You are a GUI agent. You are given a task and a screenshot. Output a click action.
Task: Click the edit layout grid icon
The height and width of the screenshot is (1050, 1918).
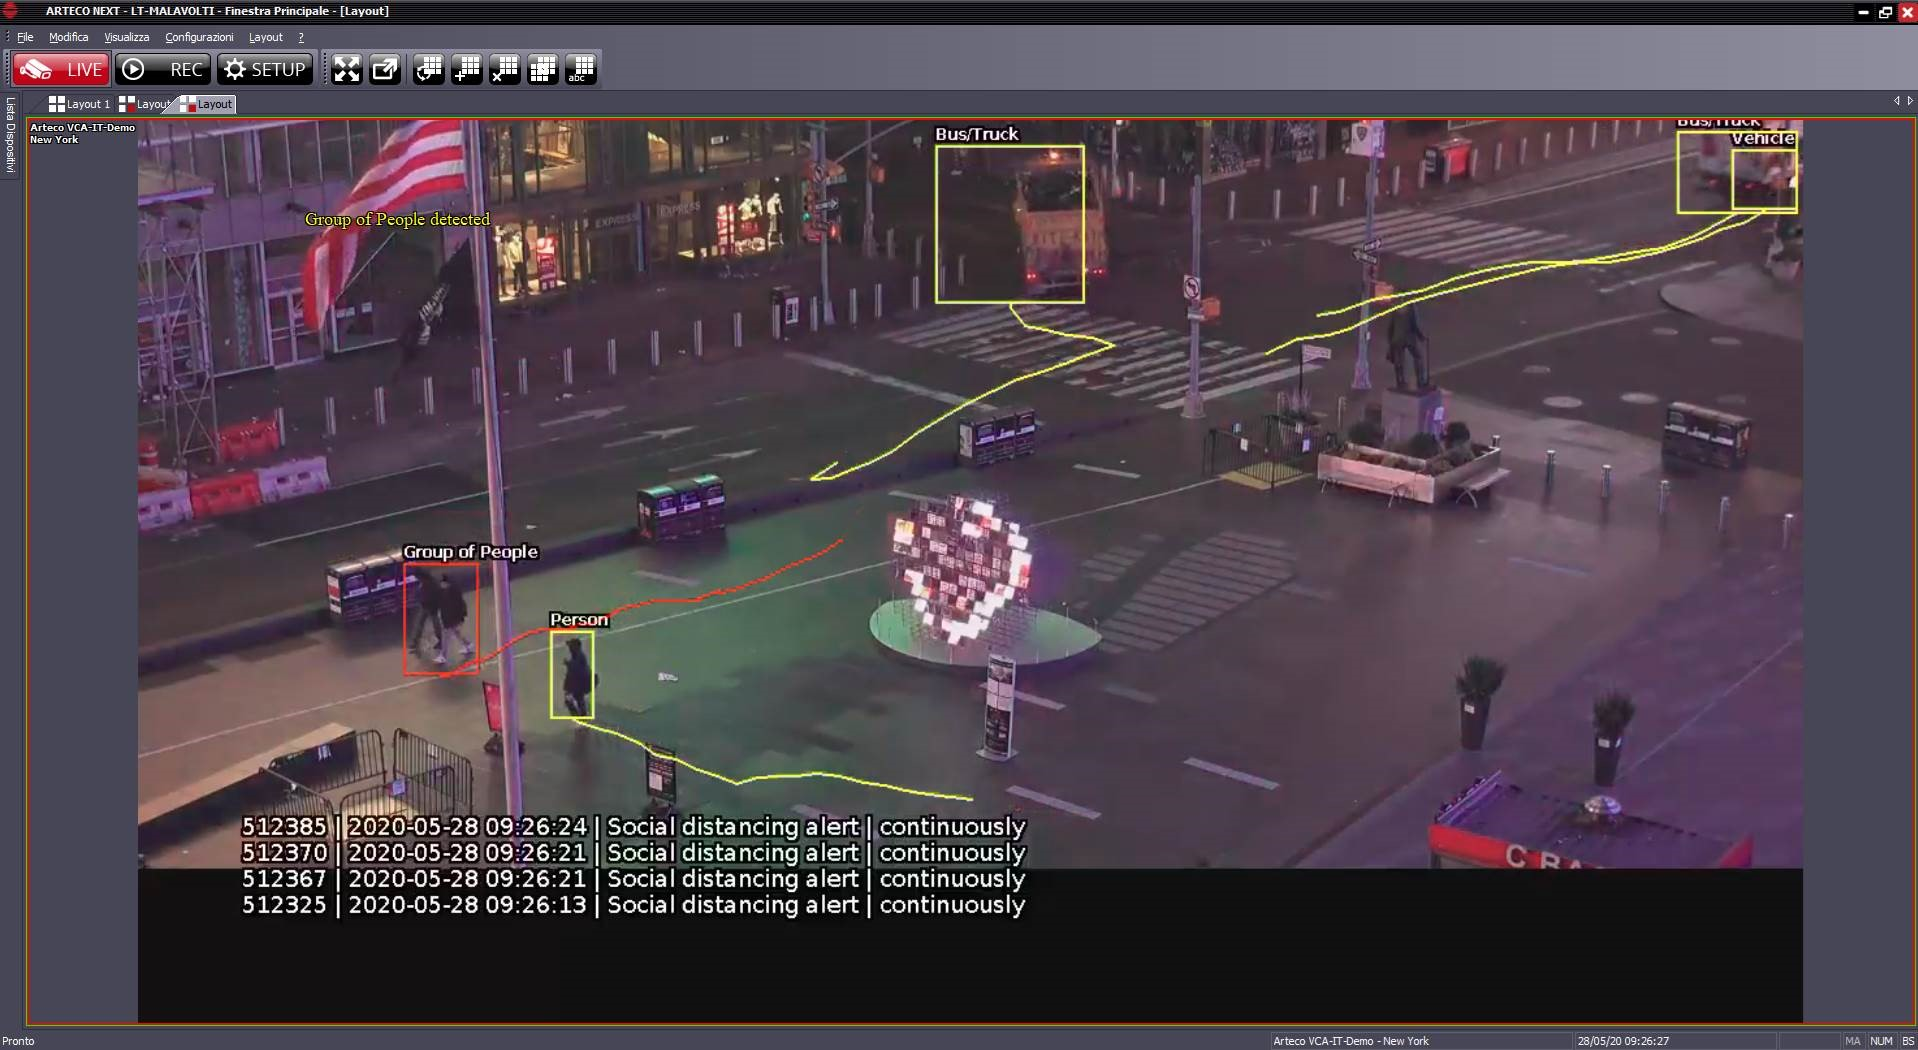pos(543,69)
